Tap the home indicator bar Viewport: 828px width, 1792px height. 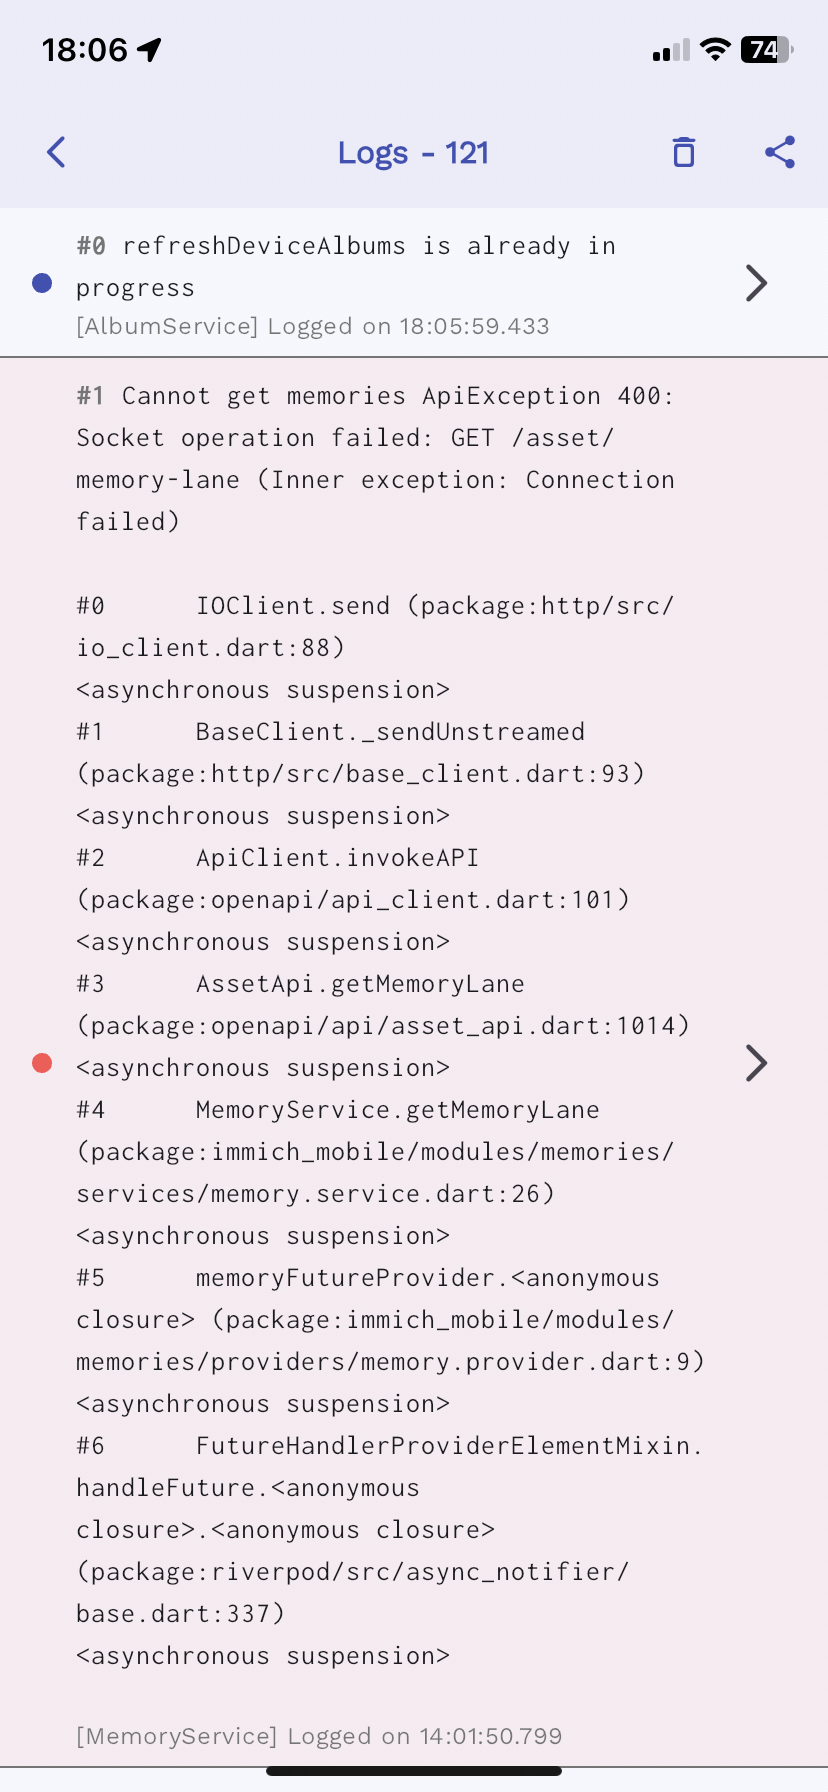414,1771
